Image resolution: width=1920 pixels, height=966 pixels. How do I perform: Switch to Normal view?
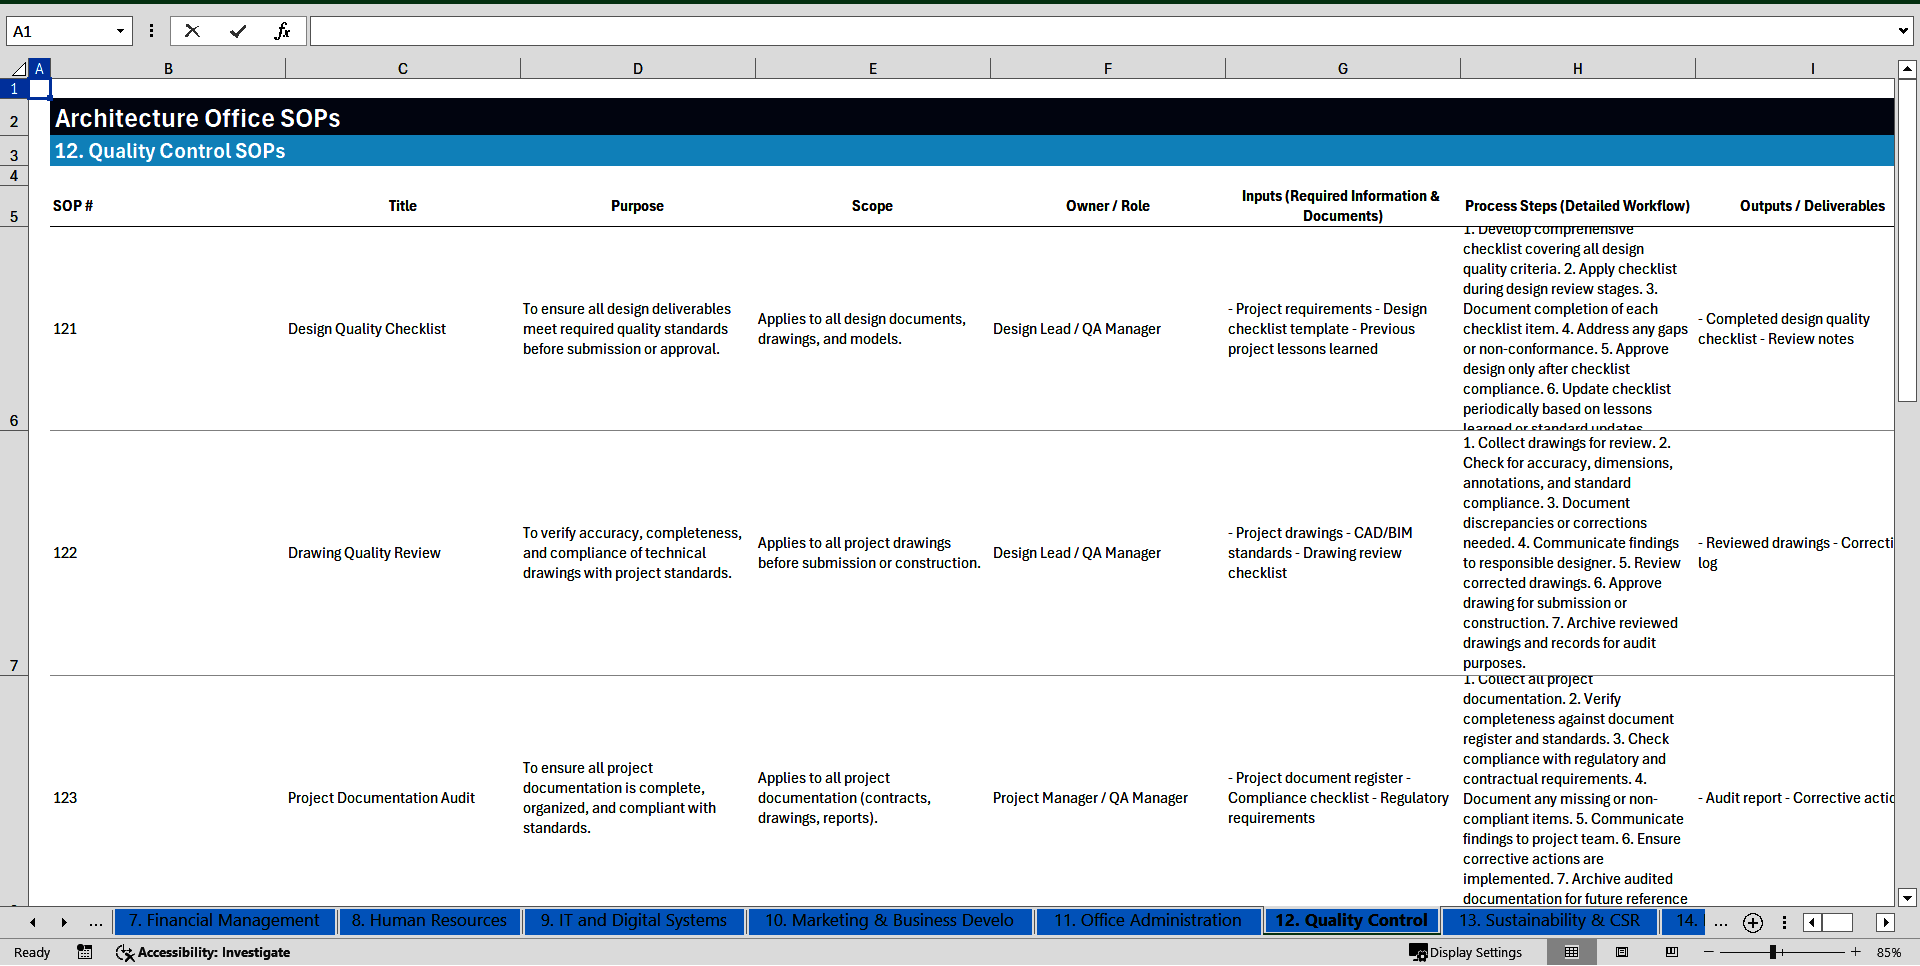point(1571,952)
